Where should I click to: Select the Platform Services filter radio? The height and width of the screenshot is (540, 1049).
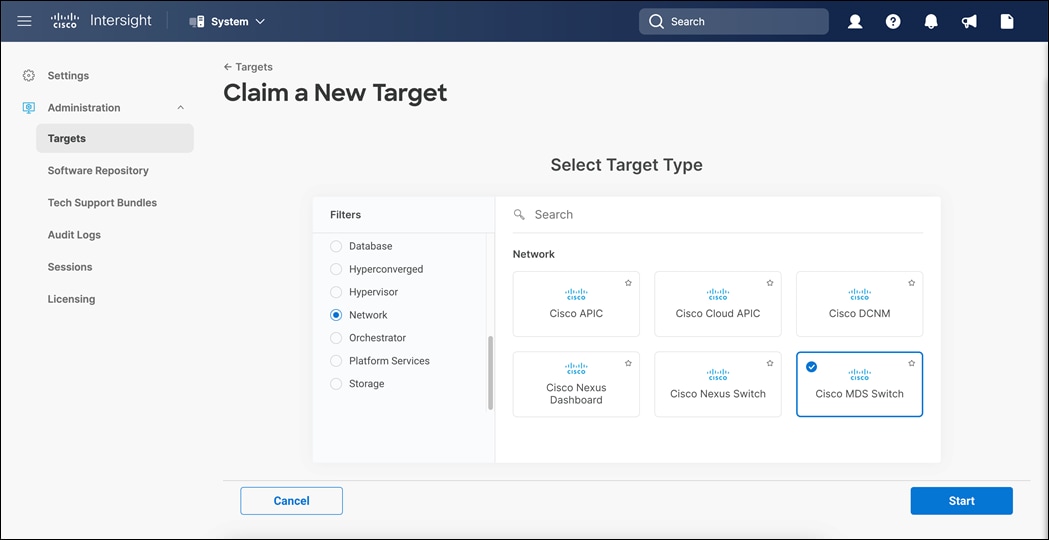tap(336, 361)
